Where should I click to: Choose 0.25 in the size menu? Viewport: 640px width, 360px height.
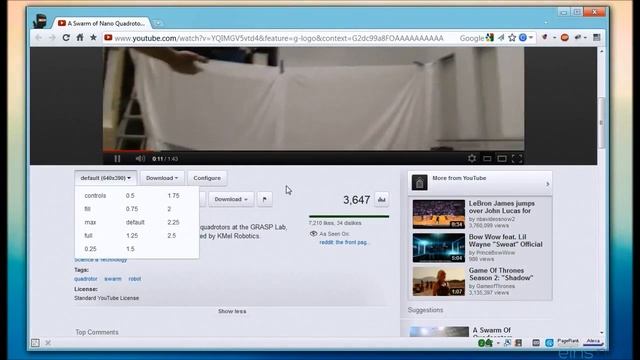pos(90,249)
